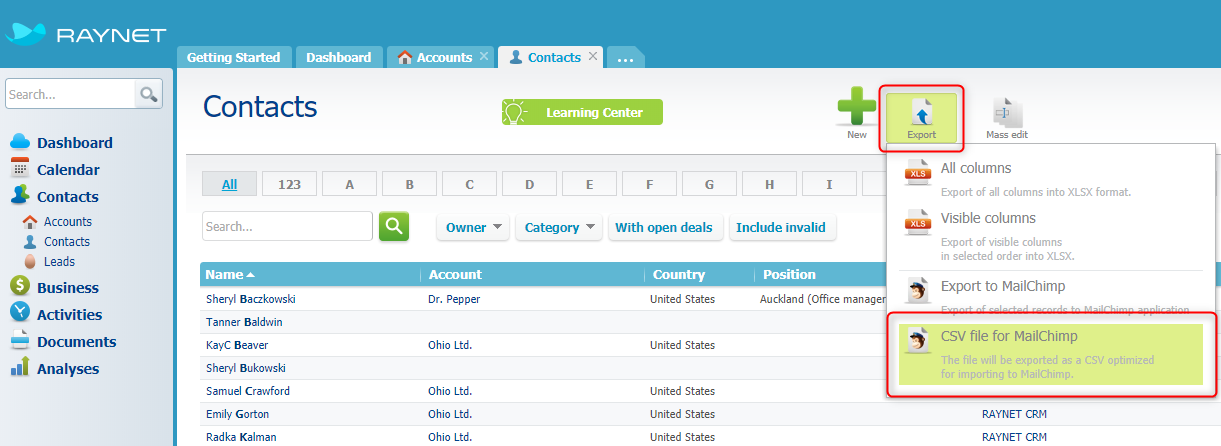
Task: Open the Category filter dropdown
Action: point(560,227)
